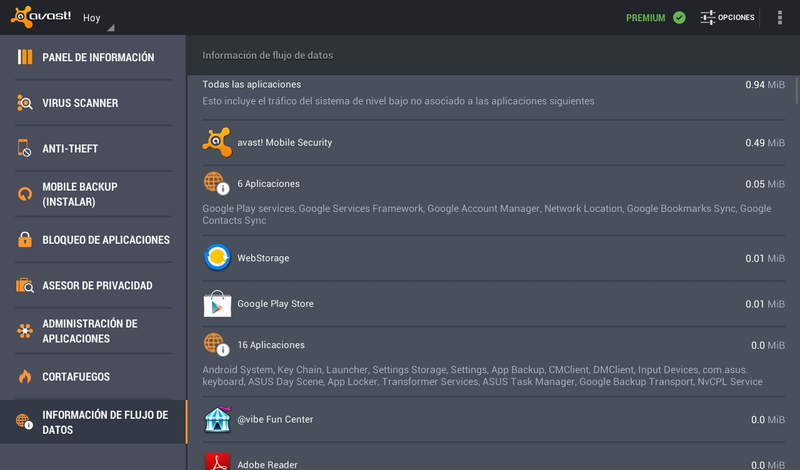The width and height of the screenshot is (800, 470).
Task: Click the Adobe Reader icon
Action: [x=217, y=461]
